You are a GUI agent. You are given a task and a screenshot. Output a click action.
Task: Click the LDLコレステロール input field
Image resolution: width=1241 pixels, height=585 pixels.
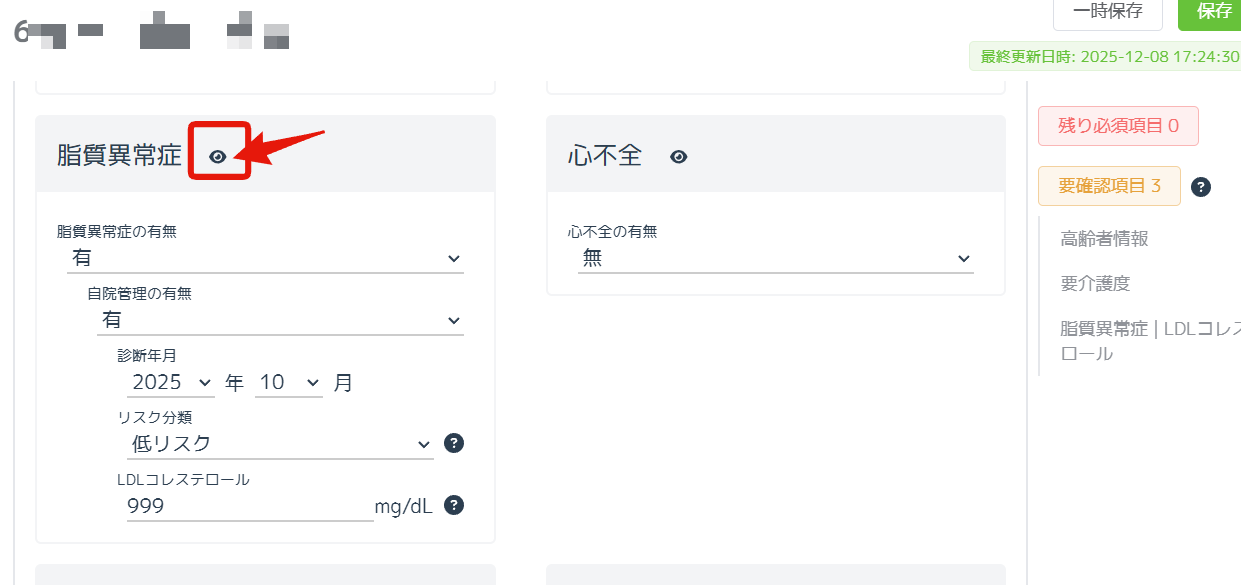[x=249, y=506]
